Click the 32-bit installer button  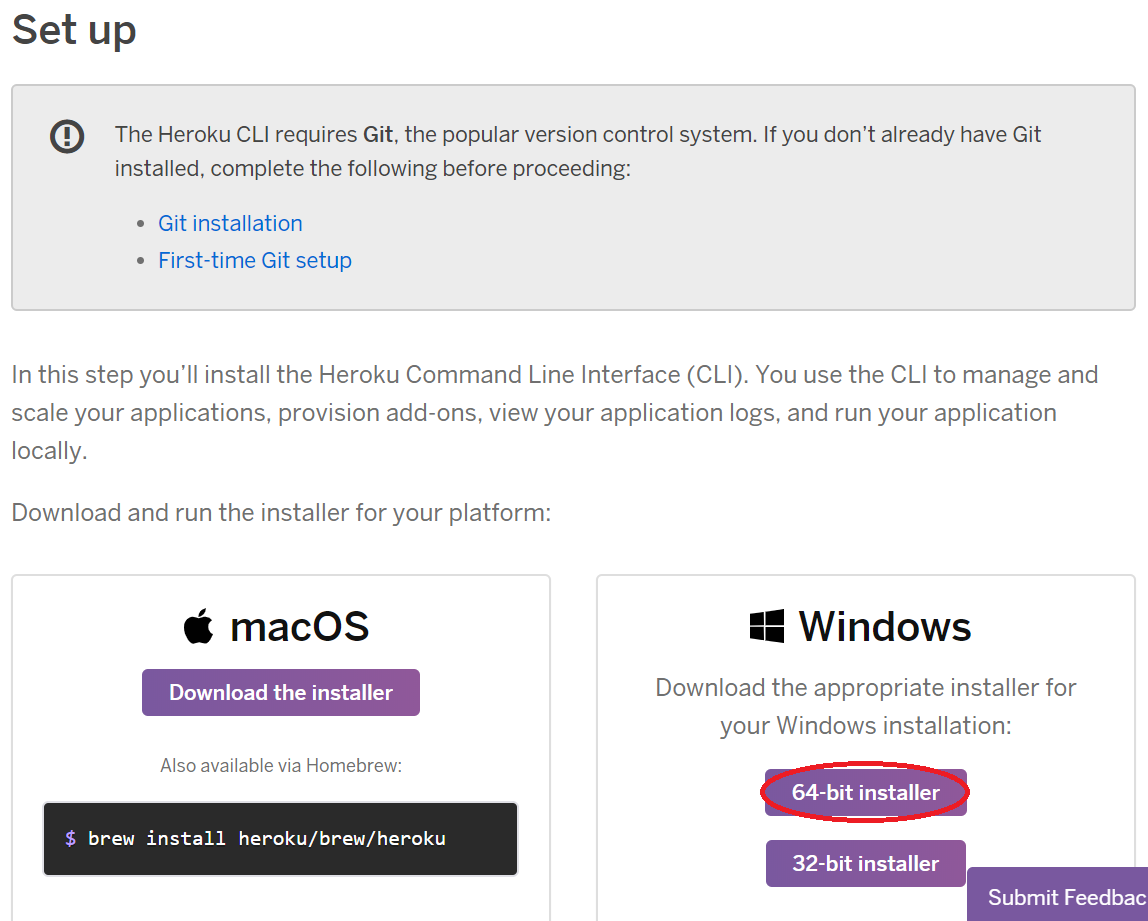[x=865, y=863]
